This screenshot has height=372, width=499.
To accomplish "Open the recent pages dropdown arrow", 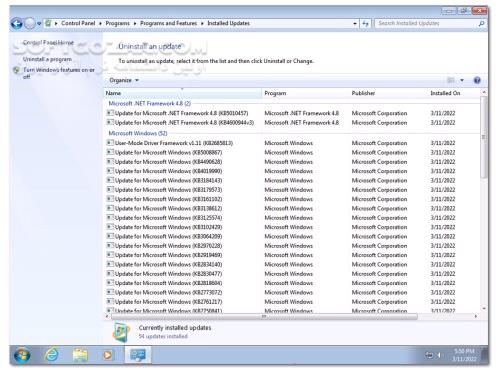I will click(39, 24).
